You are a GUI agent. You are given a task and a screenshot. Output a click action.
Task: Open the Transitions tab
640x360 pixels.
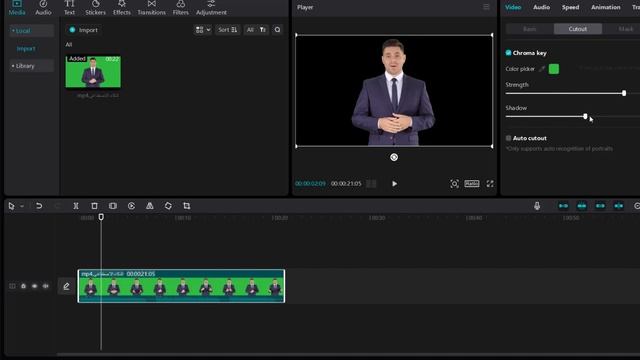(x=151, y=7)
